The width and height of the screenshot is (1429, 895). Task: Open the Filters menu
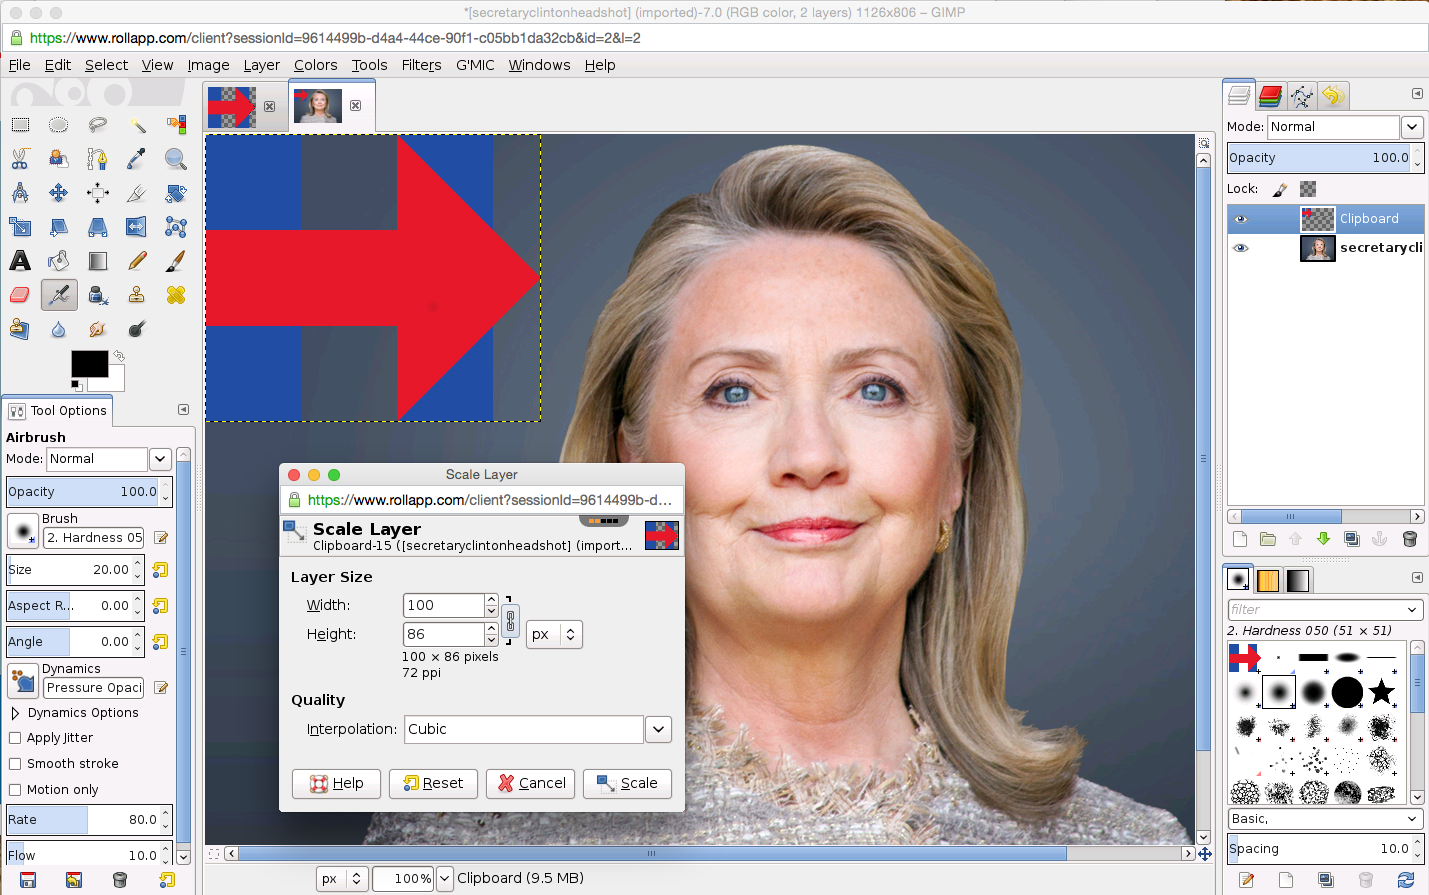click(421, 65)
